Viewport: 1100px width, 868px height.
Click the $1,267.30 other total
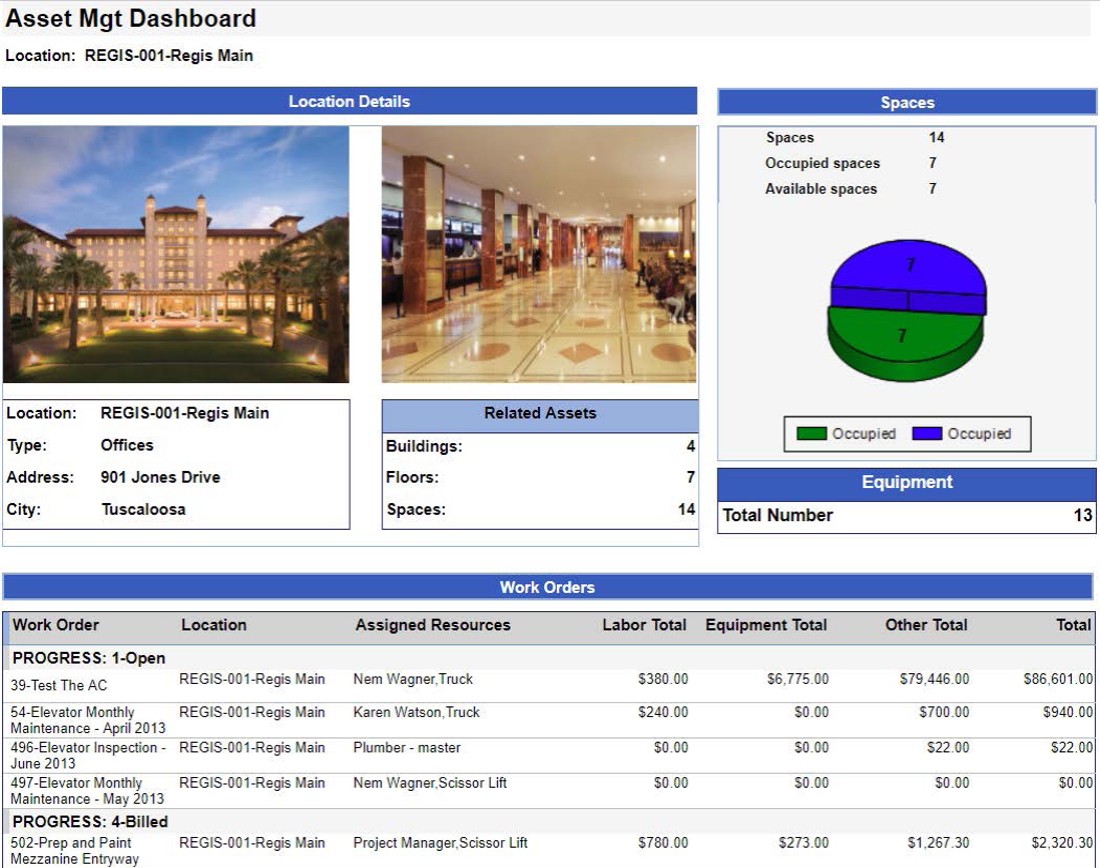click(939, 843)
